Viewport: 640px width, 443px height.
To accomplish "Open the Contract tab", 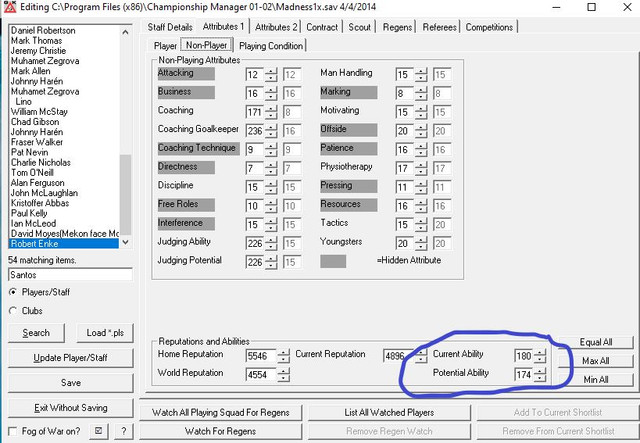I will 322,27.
